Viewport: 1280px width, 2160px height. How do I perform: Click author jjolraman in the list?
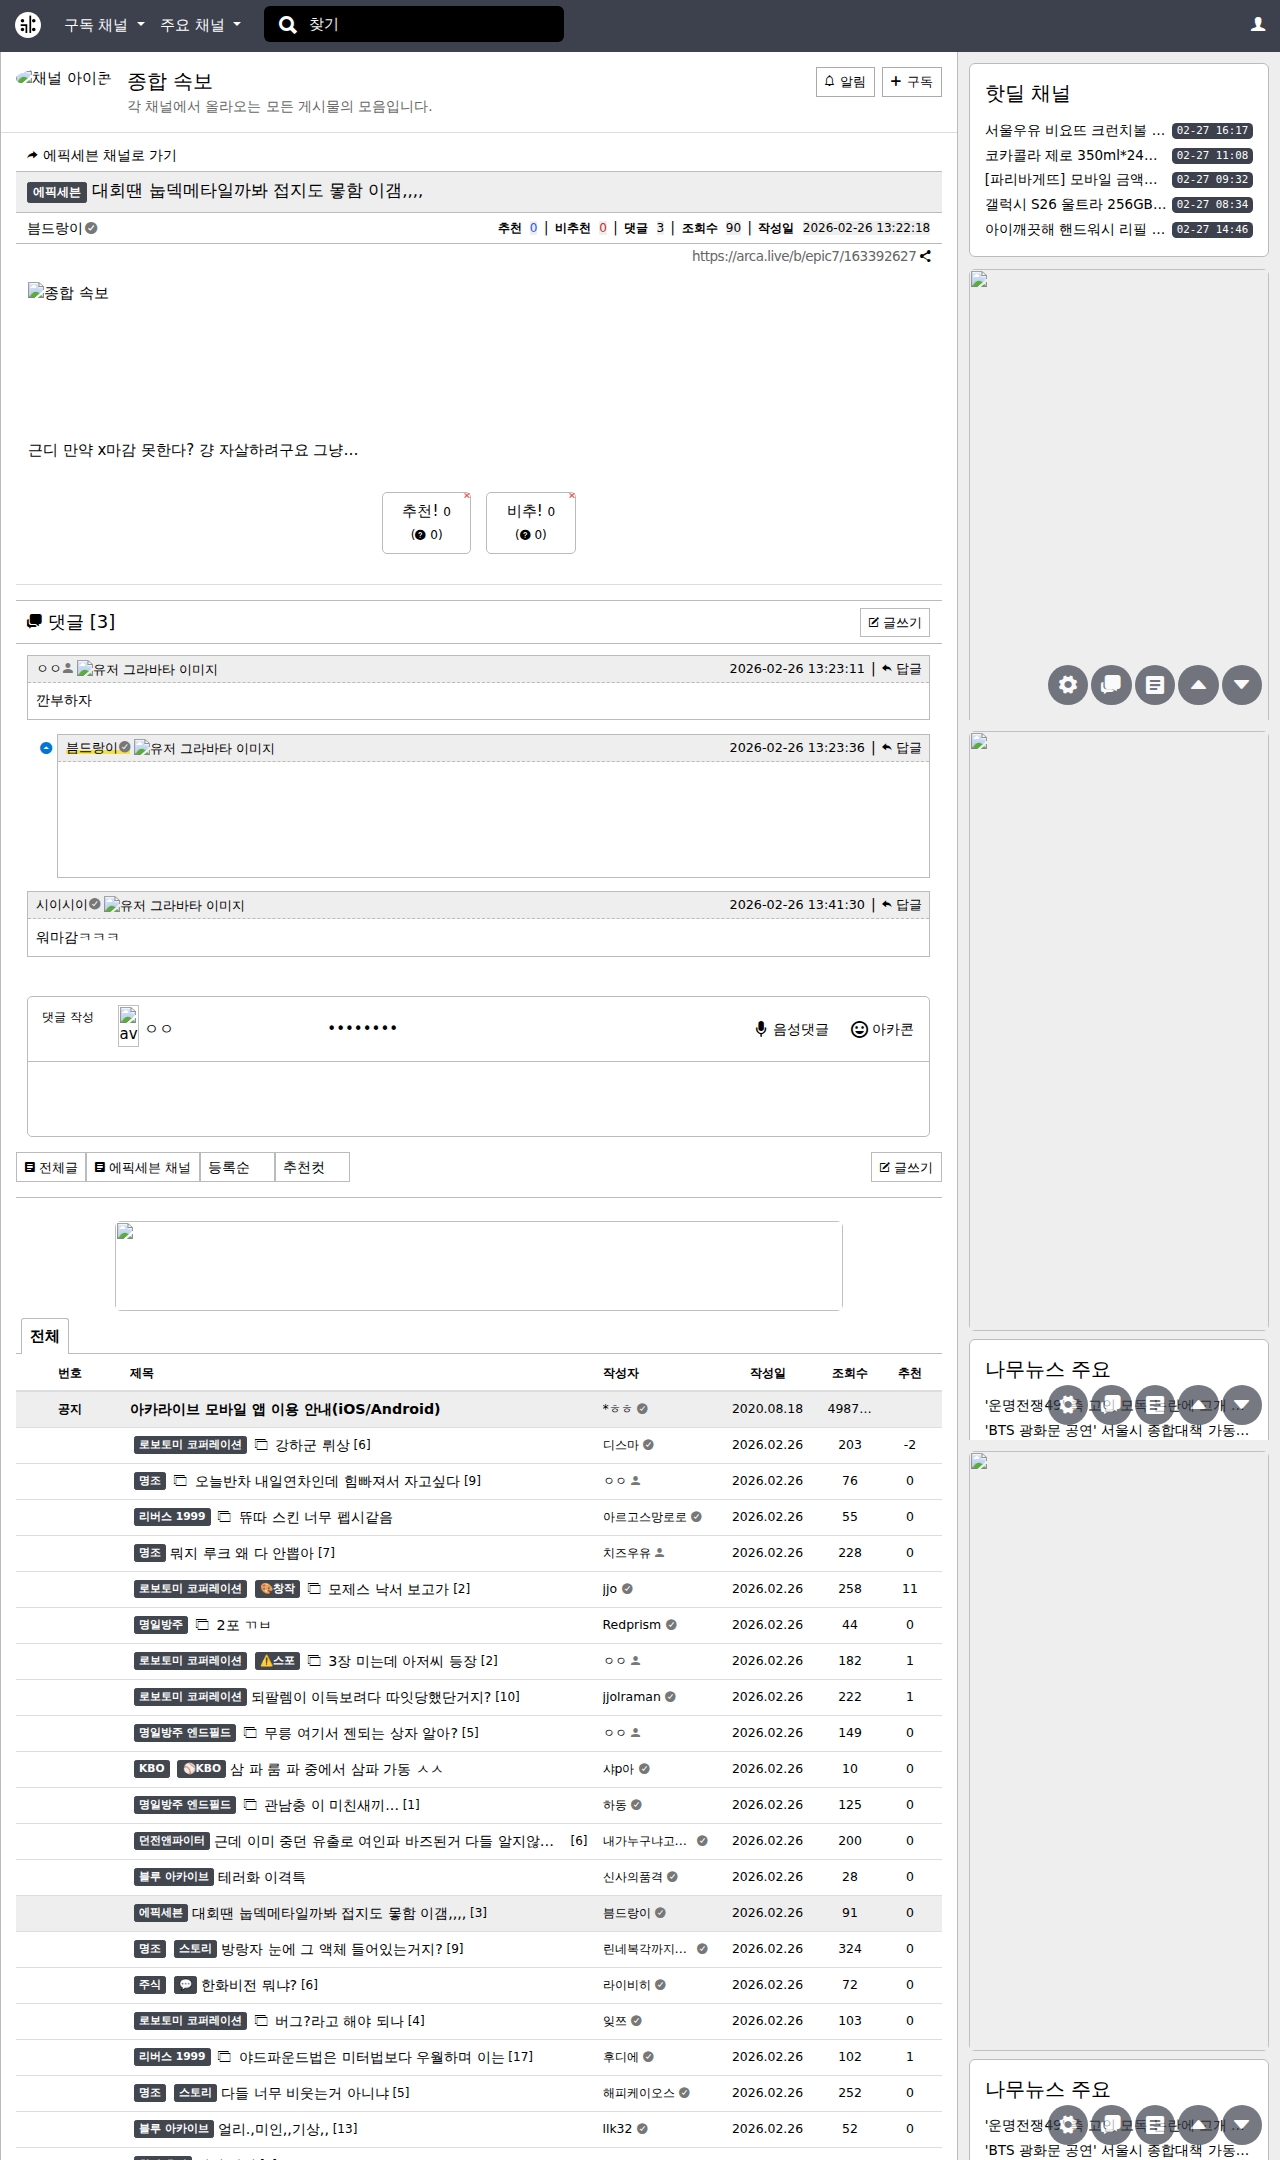coord(632,1697)
